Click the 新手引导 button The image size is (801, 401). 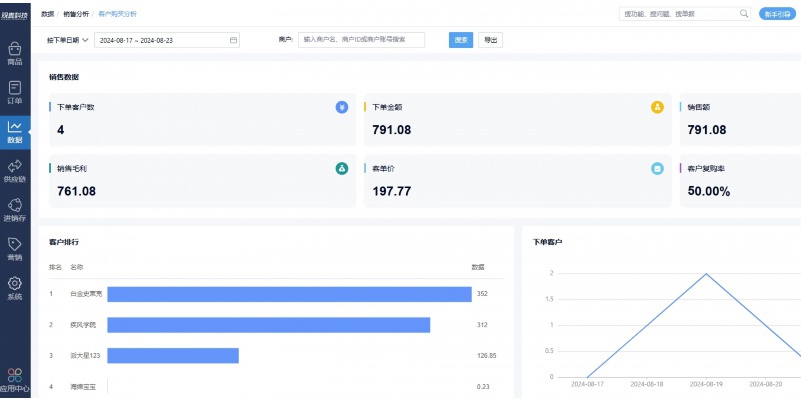[778, 14]
